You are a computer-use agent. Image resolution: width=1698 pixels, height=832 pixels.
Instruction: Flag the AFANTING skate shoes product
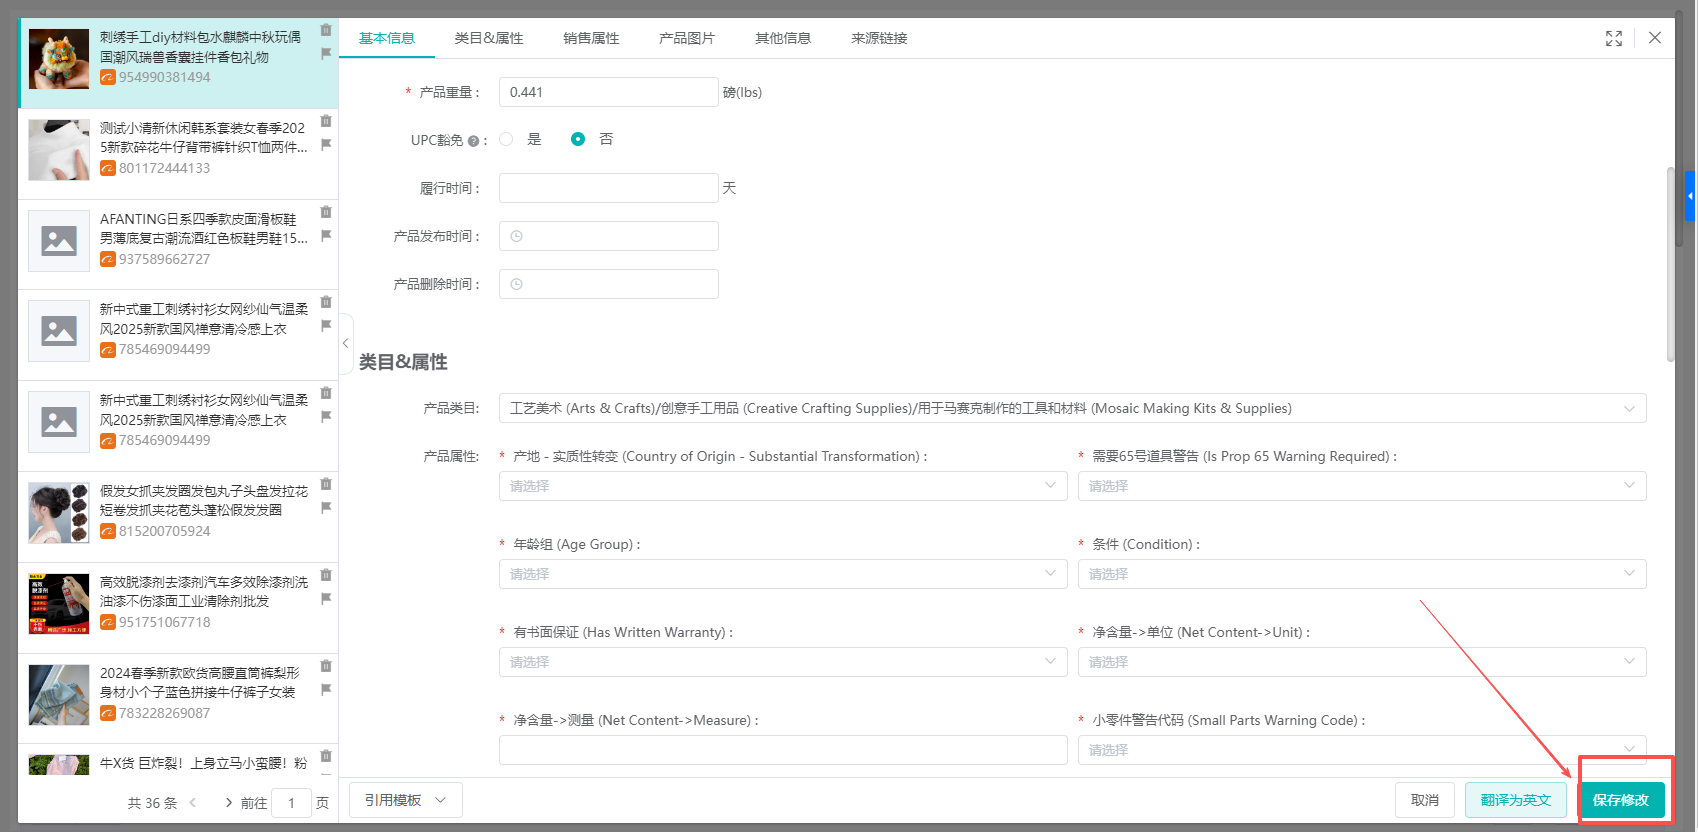coord(326,236)
